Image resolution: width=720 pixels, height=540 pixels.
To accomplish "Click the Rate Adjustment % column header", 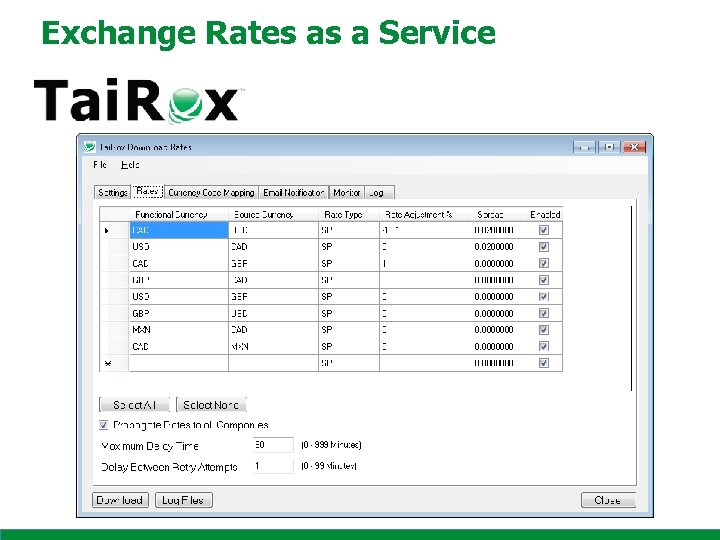I will [425, 214].
